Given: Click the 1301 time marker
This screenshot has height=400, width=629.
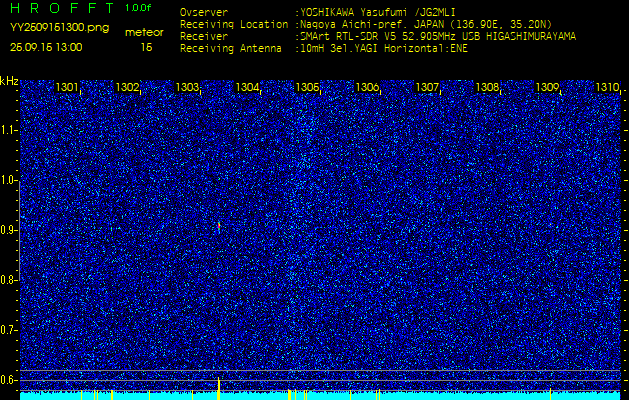Looking at the screenshot, I should tap(67, 87).
